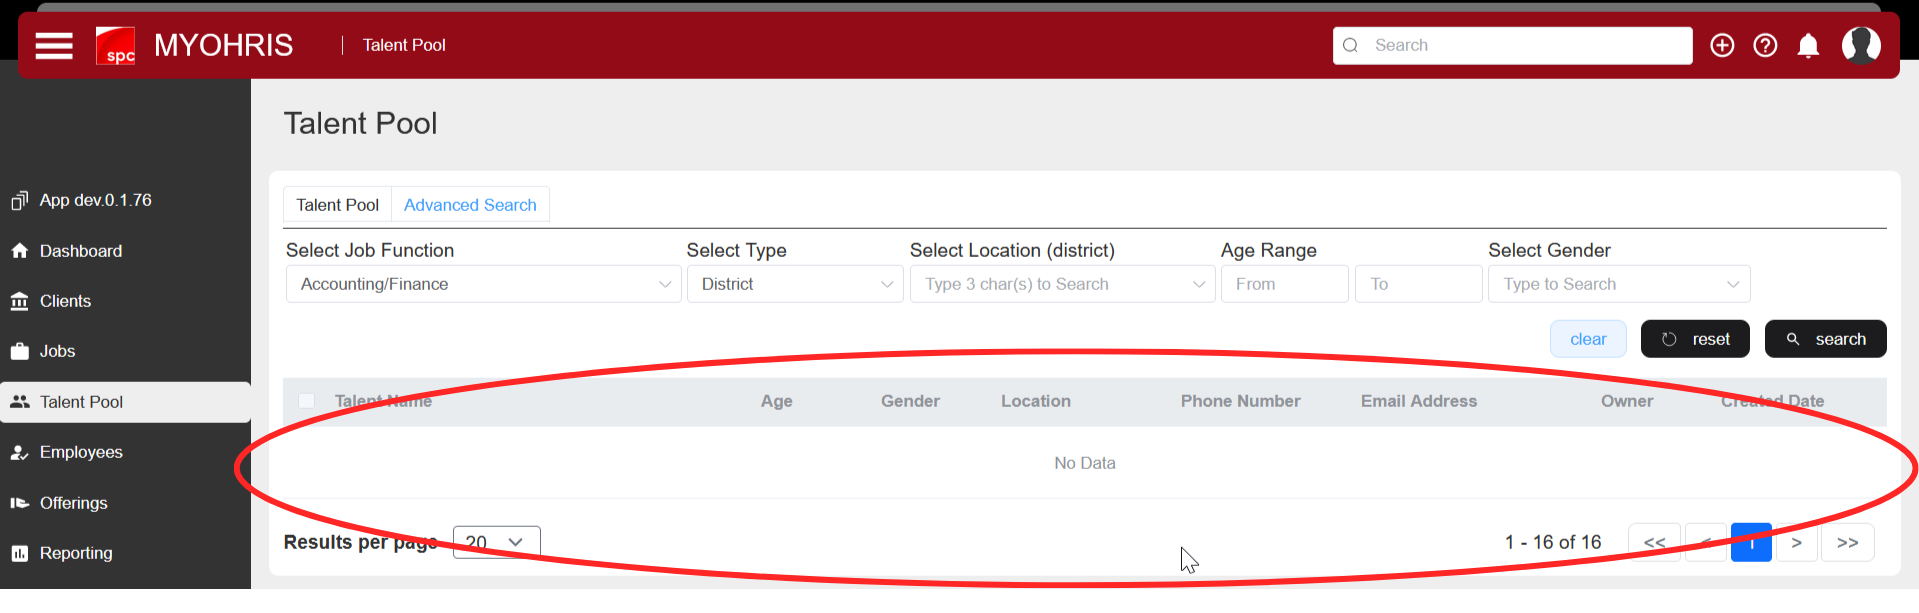Expand the Select Gender dropdown
This screenshot has height=613, width=1919.
(1618, 284)
